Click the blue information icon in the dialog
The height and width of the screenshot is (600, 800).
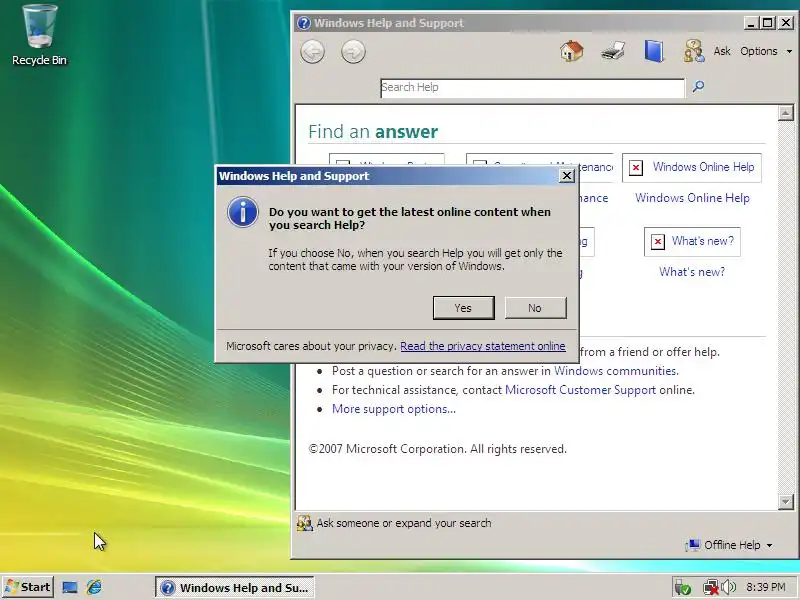pos(242,212)
